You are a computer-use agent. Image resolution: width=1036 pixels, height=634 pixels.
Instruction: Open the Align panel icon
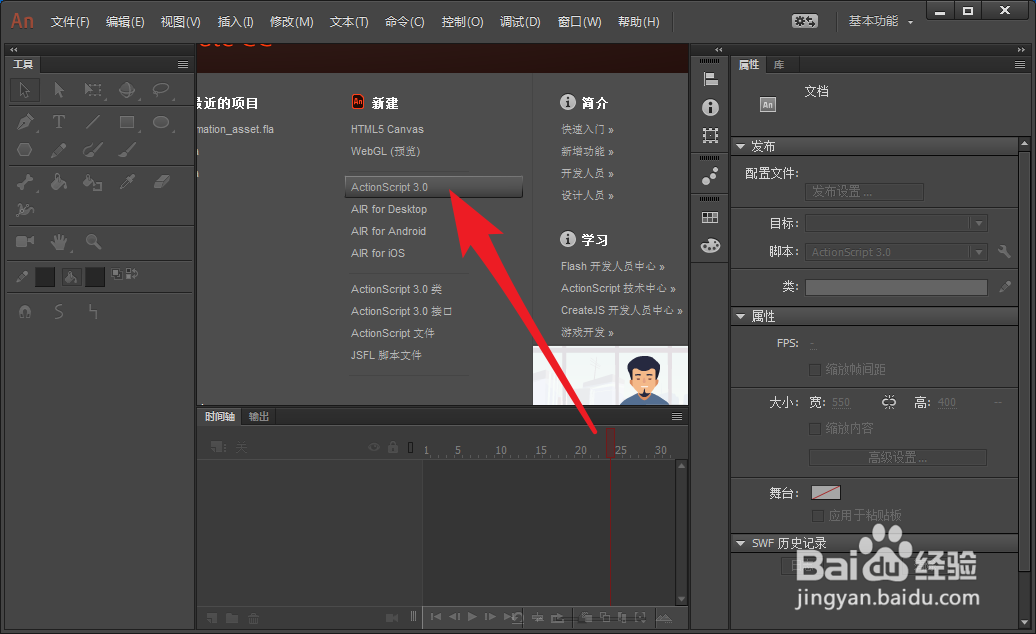710,79
